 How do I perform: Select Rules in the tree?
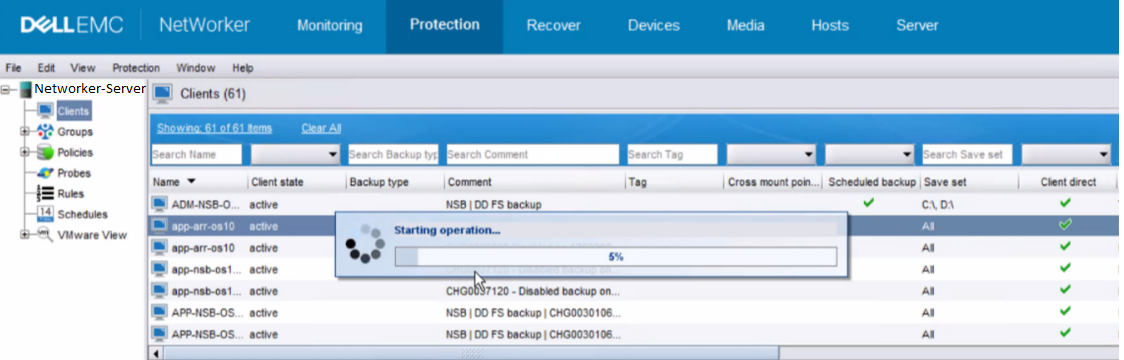[x=70, y=194]
